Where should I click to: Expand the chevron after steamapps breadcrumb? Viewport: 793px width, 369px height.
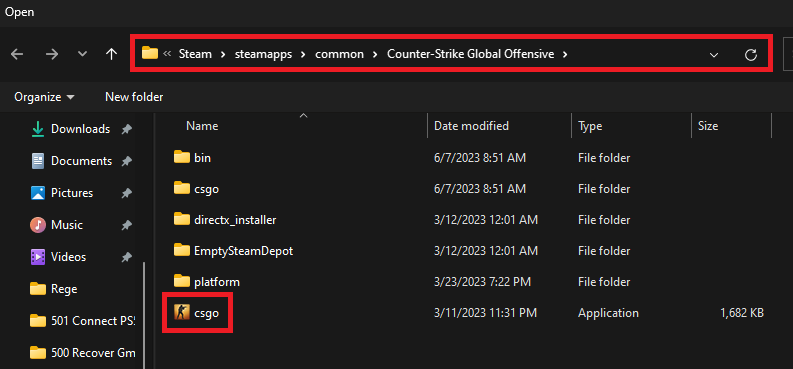303,54
